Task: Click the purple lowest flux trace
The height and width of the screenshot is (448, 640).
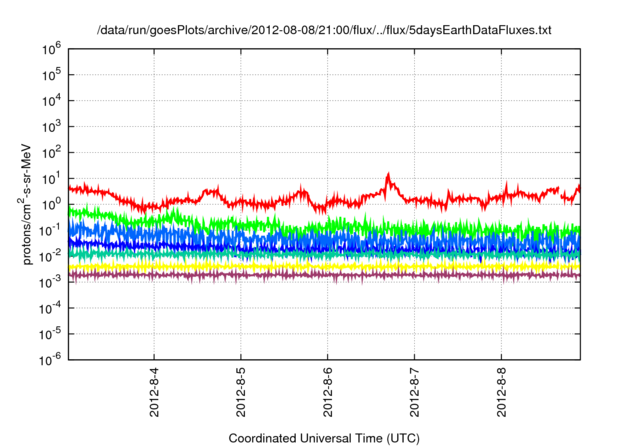Action: coord(324,275)
